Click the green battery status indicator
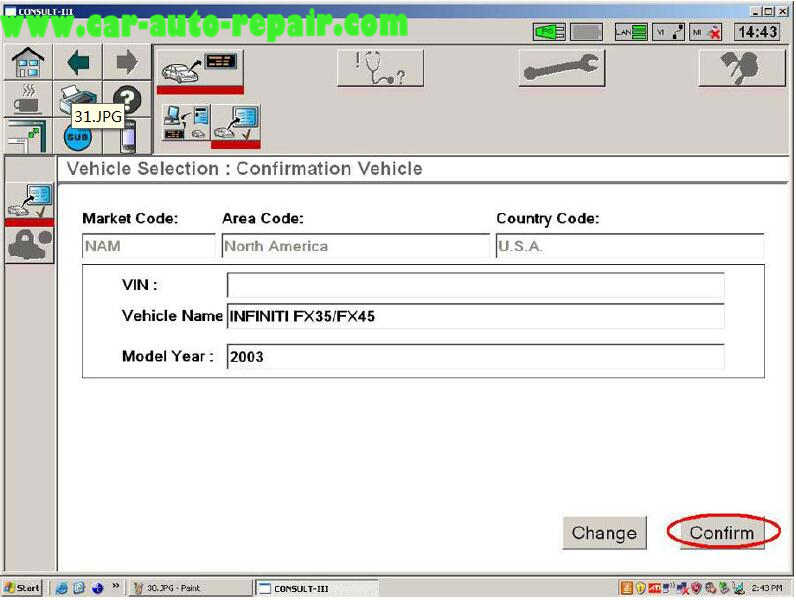 549,32
